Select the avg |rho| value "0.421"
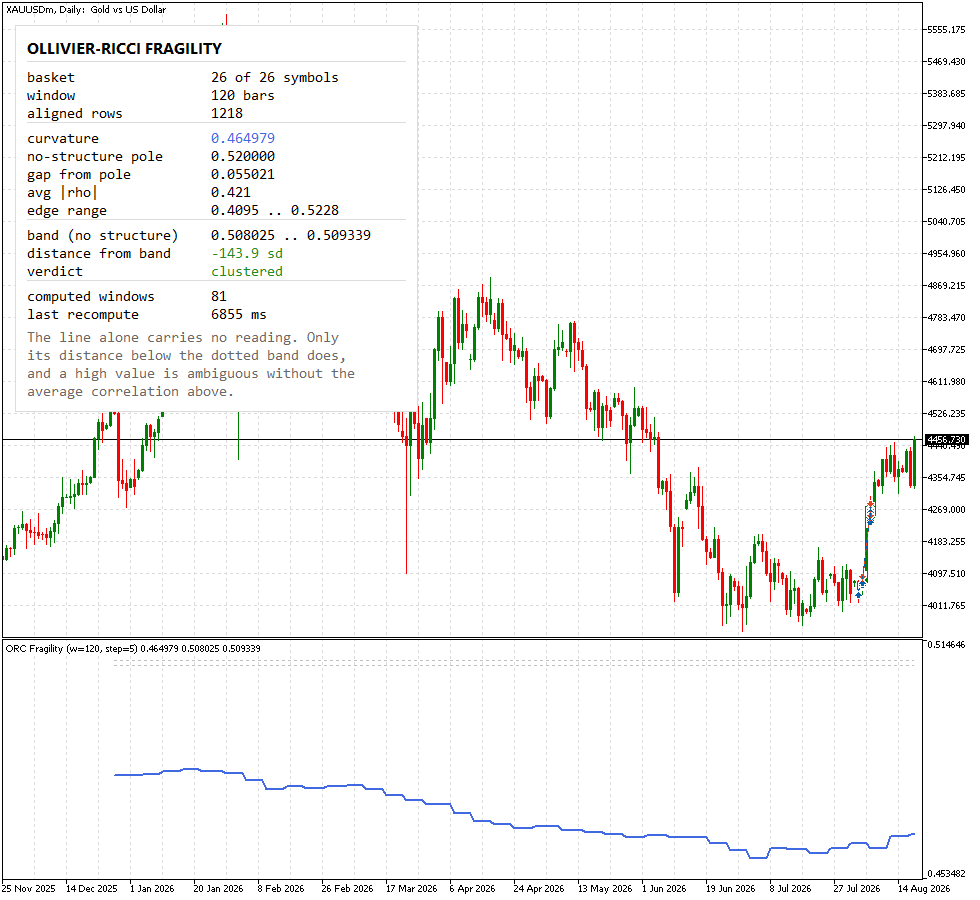This screenshot has width=980, height=900. (231, 192)
